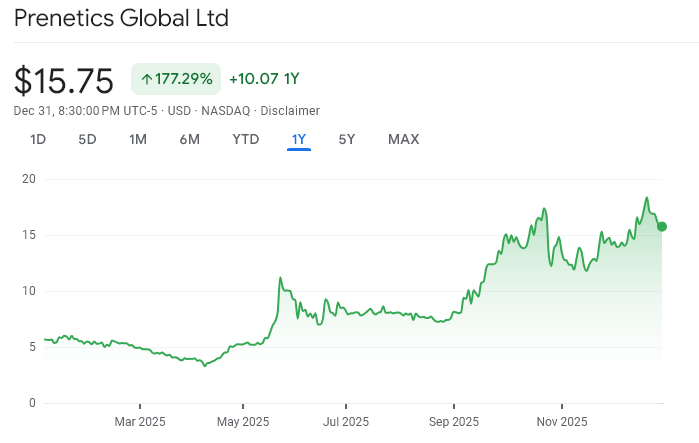The image size is (699, 443).
Task: Choose the 6M chart period
Action: pyautogui.click(x=190, y=139)
